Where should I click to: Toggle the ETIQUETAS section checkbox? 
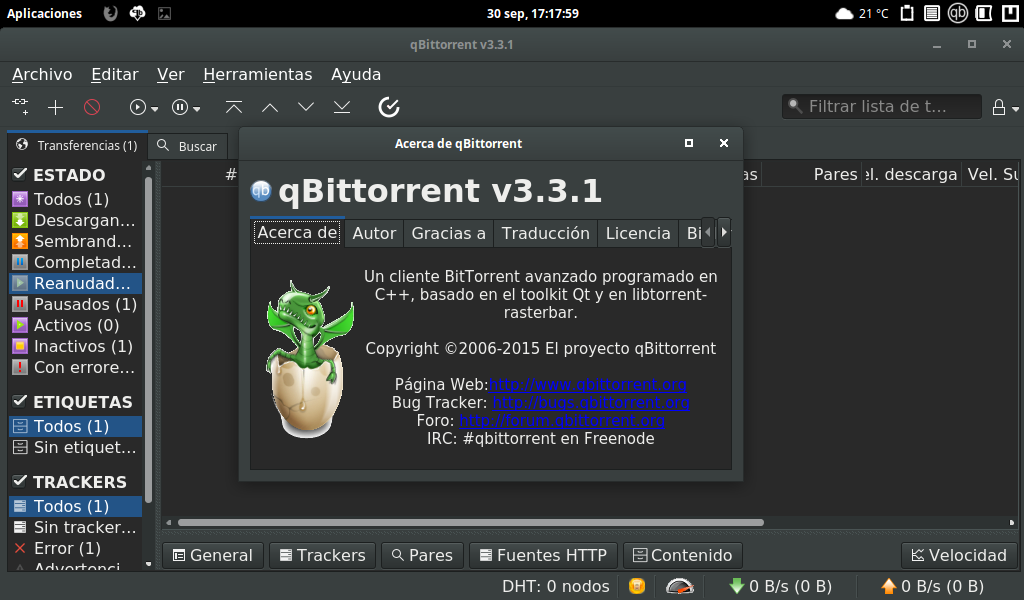coord(20,401)
